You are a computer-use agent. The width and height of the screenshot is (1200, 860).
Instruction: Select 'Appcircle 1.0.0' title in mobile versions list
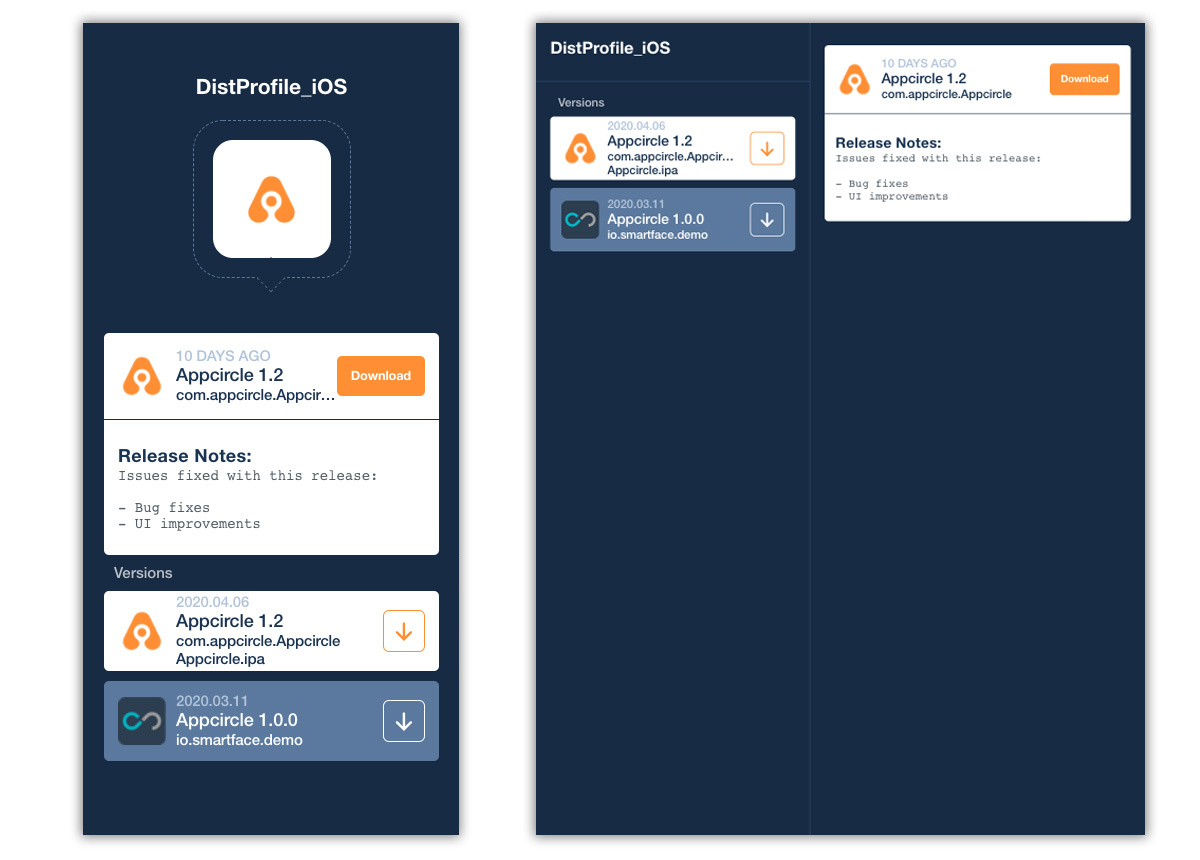(237, 720)
